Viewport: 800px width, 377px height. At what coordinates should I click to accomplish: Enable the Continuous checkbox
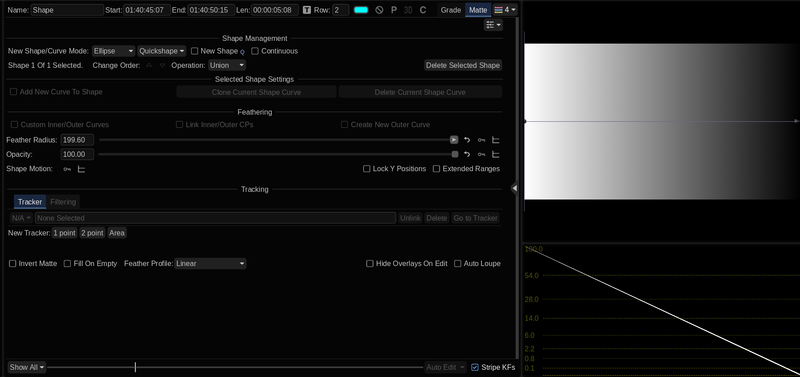(x=255, y=51)
